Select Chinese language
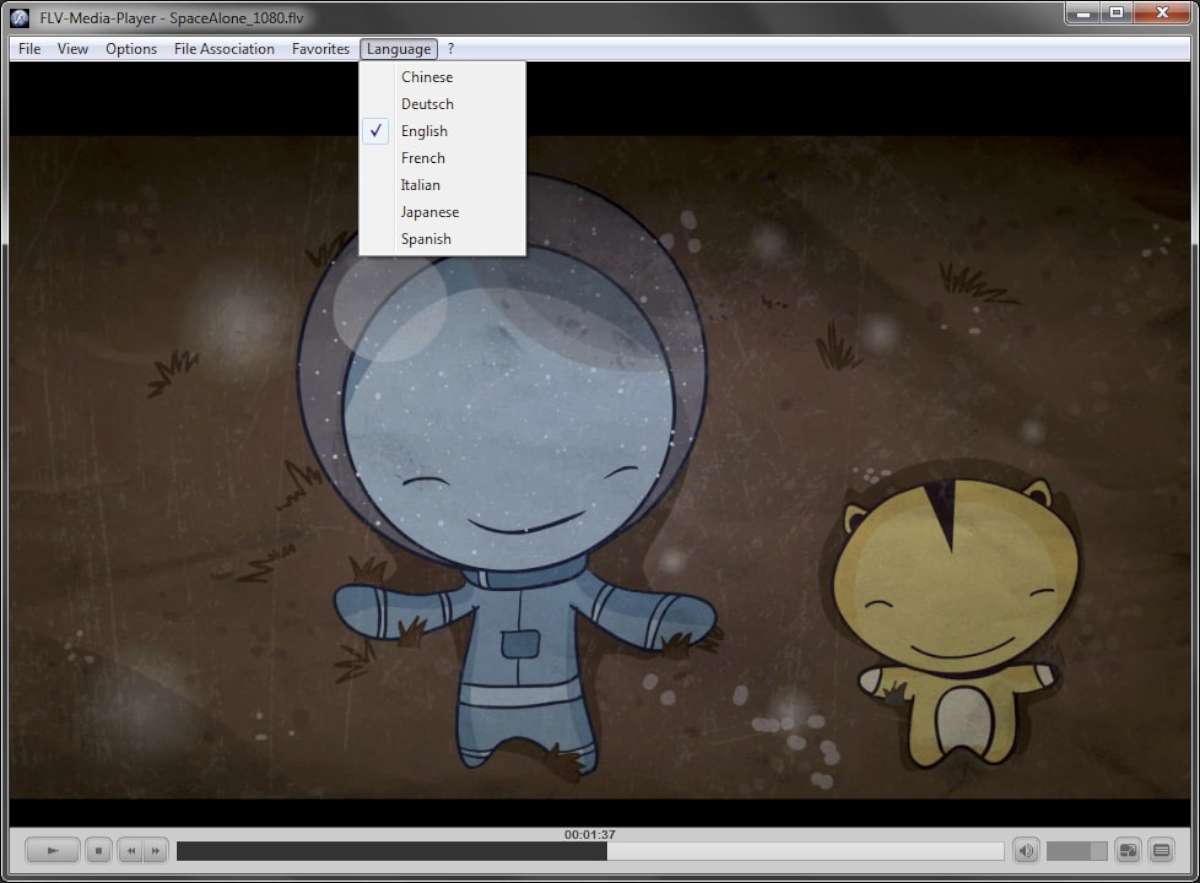1200x883 pixels. pyautogui.click(x=427, y=77)
